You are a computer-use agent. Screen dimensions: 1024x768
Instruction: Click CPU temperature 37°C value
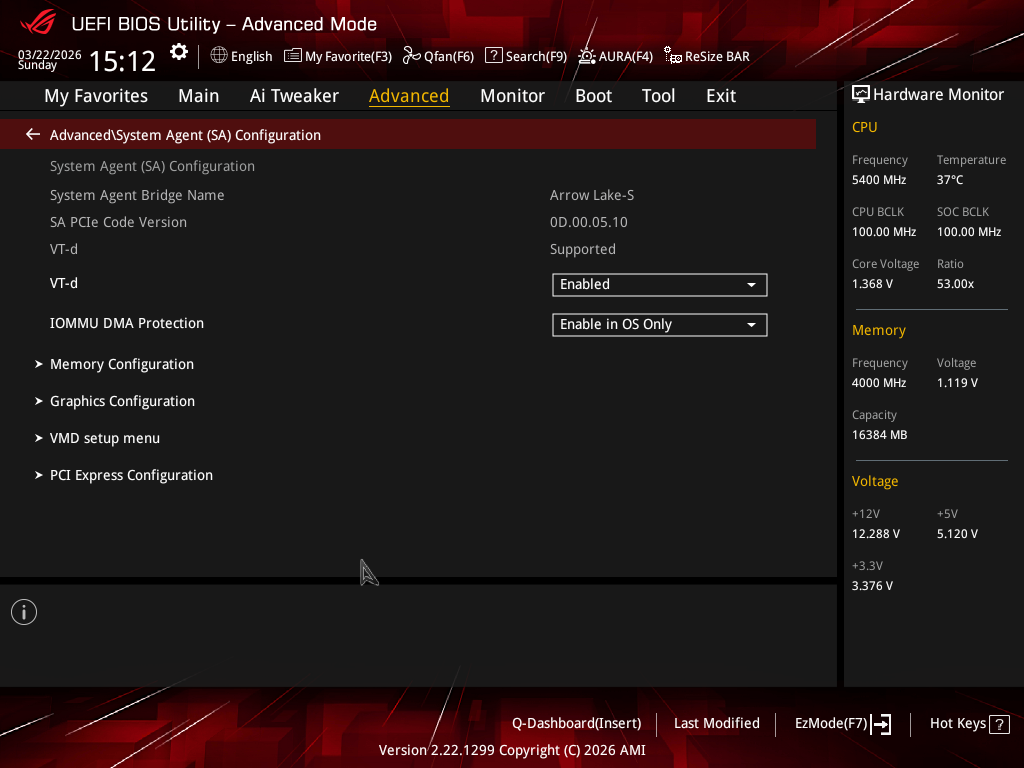coord(950,180)
